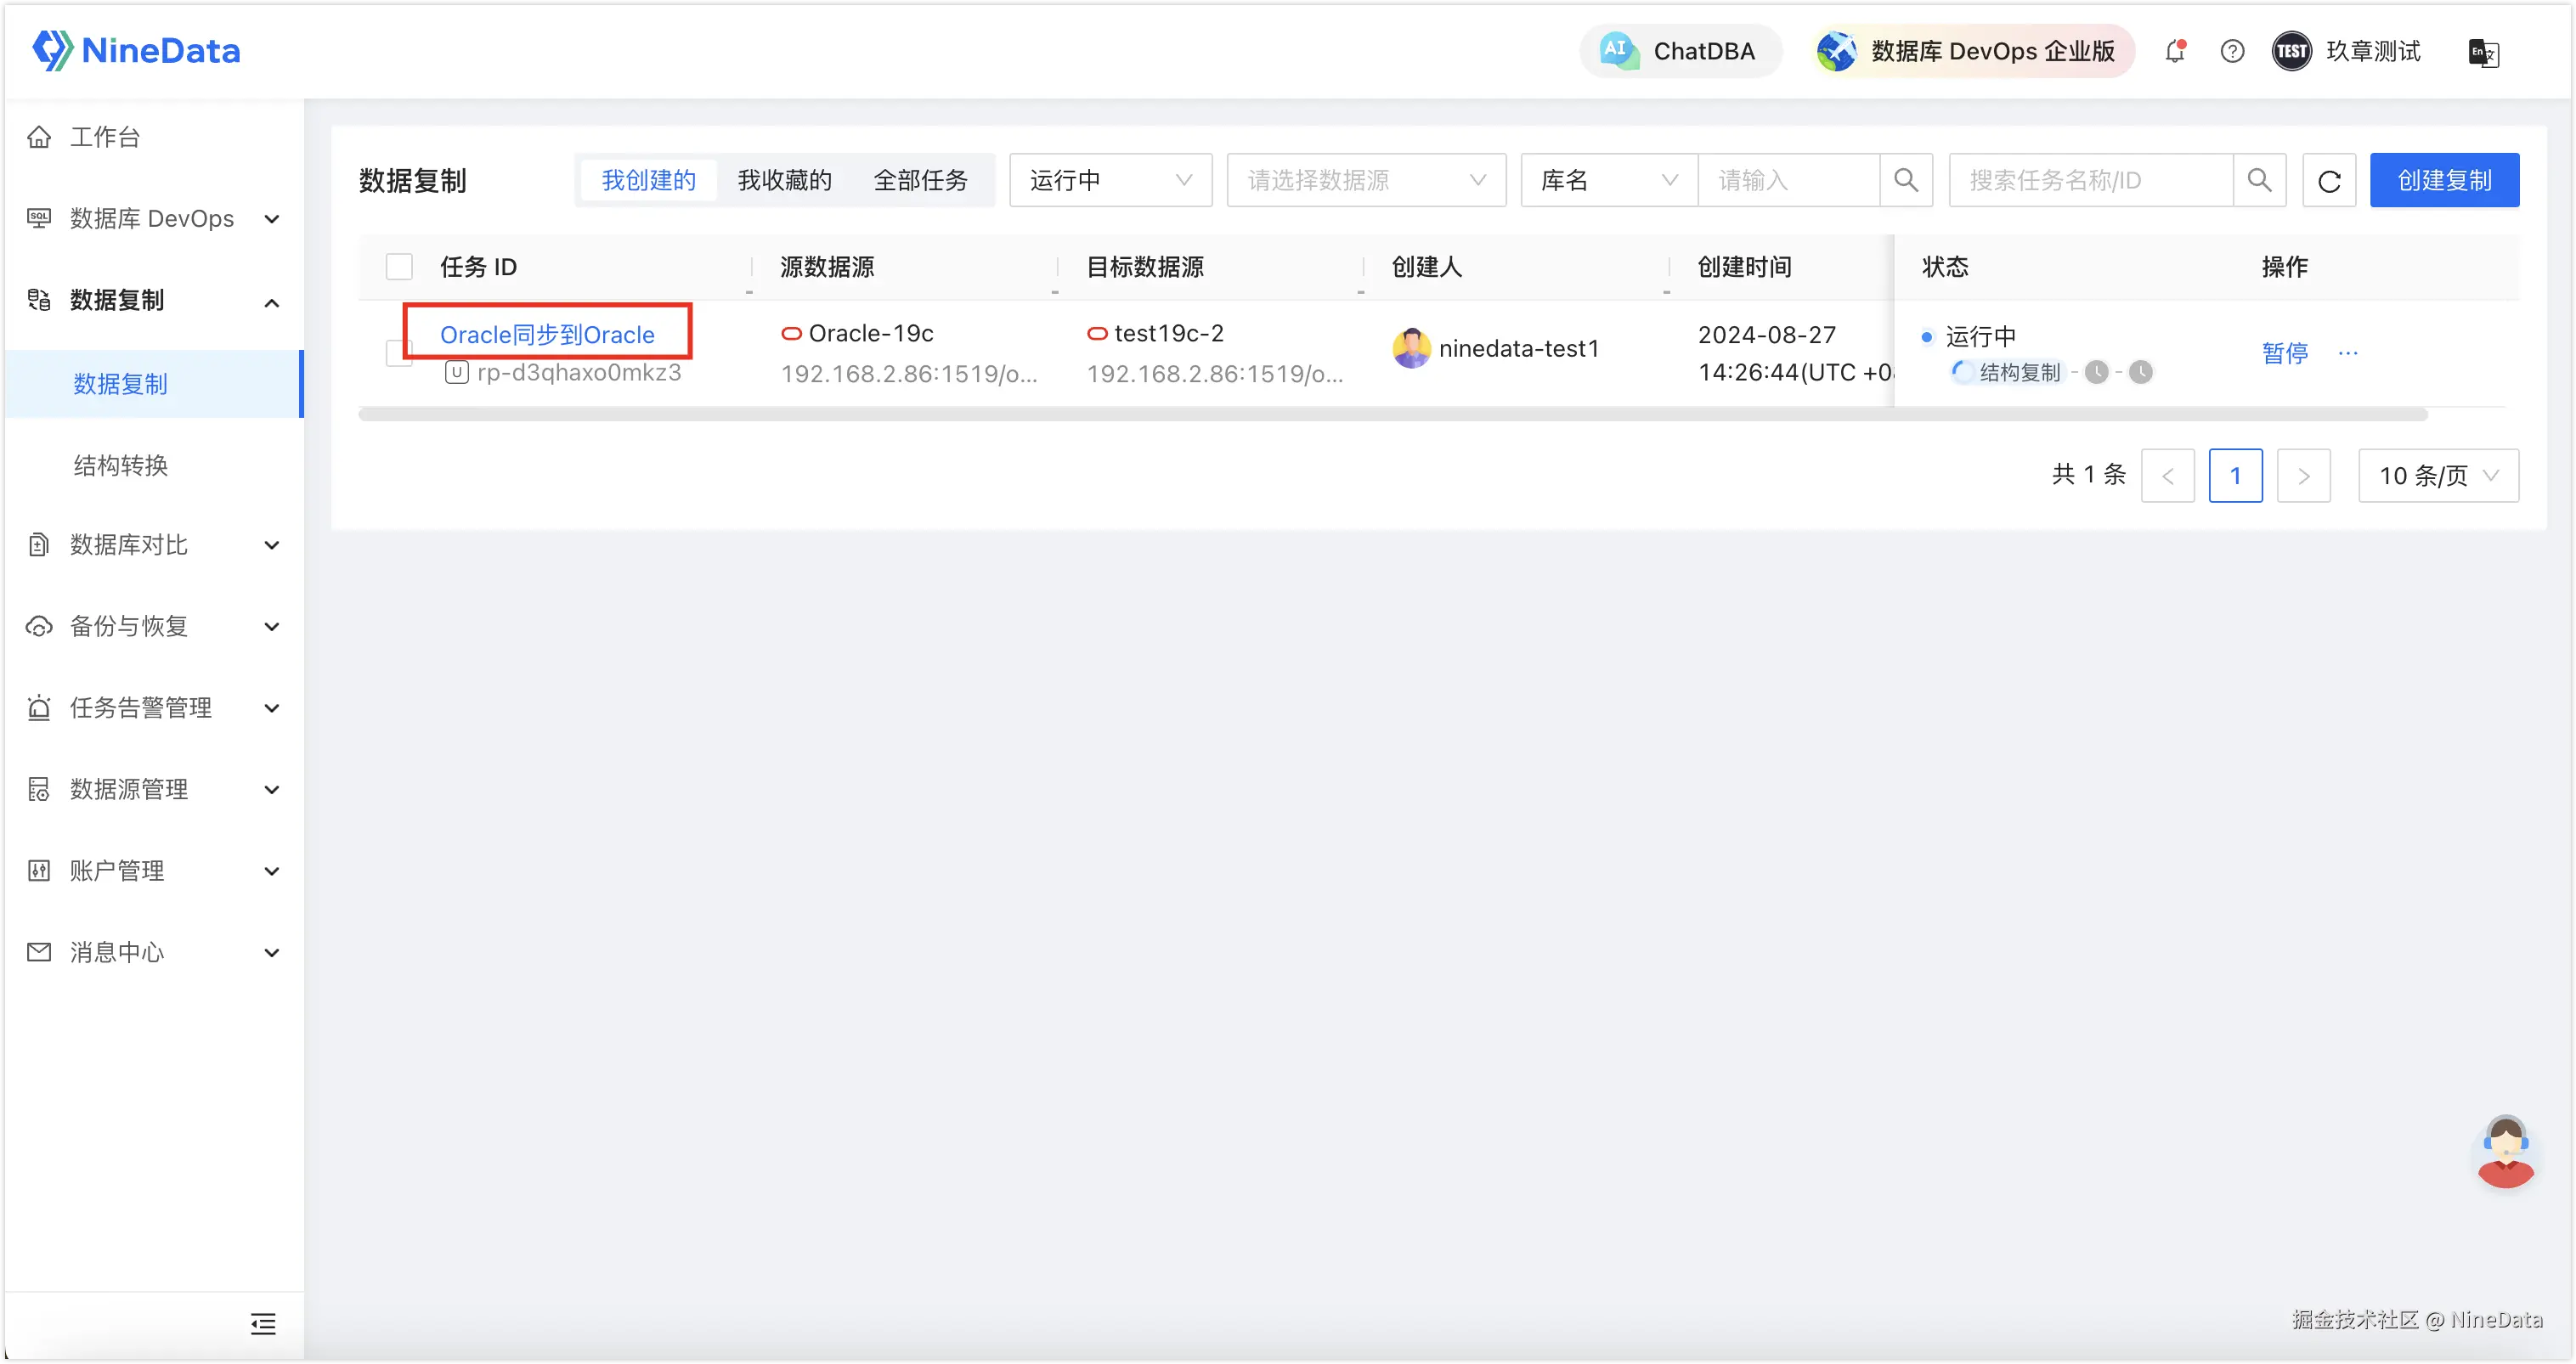Viewport: 2576px width, 1364px height.
Task: Open the help question mark icon
Action: [2232, 51]
